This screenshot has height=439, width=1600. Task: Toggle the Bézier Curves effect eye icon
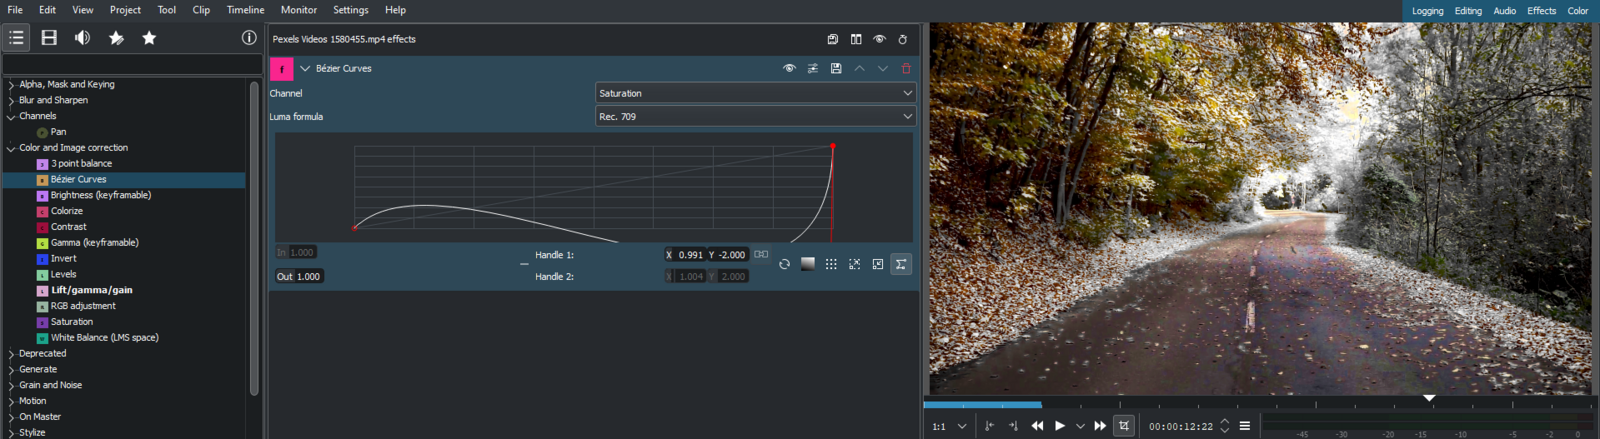coord(789,69)
